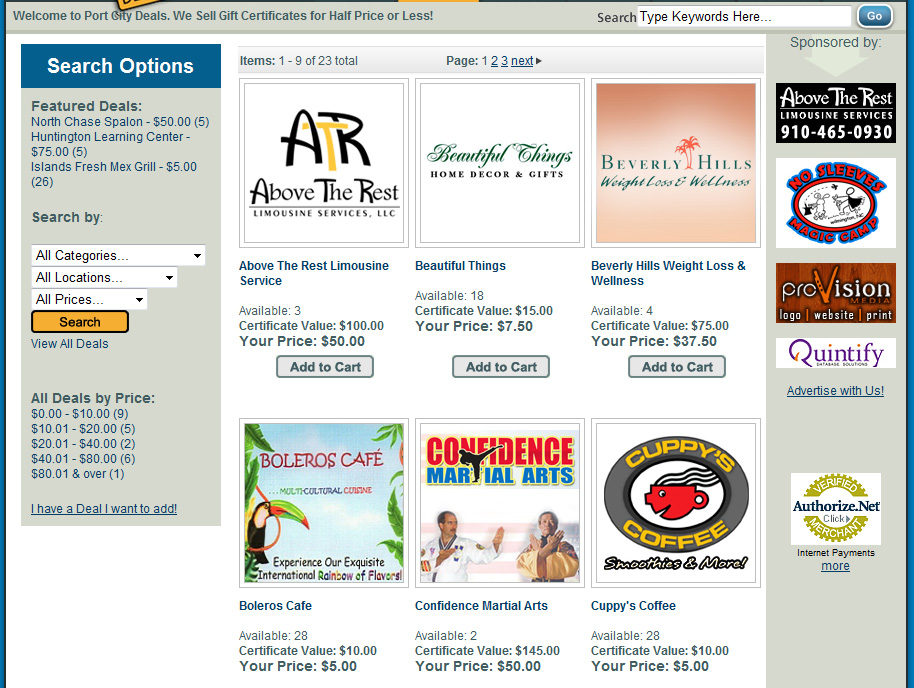Filter deals priced $0.00 - $10.00
The height and width of the screenshot is (688, 914).
coord(80,413)
